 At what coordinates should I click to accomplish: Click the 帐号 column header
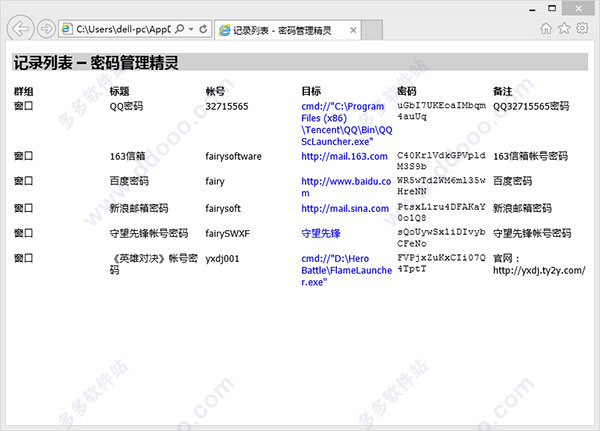tap(215, 91)
